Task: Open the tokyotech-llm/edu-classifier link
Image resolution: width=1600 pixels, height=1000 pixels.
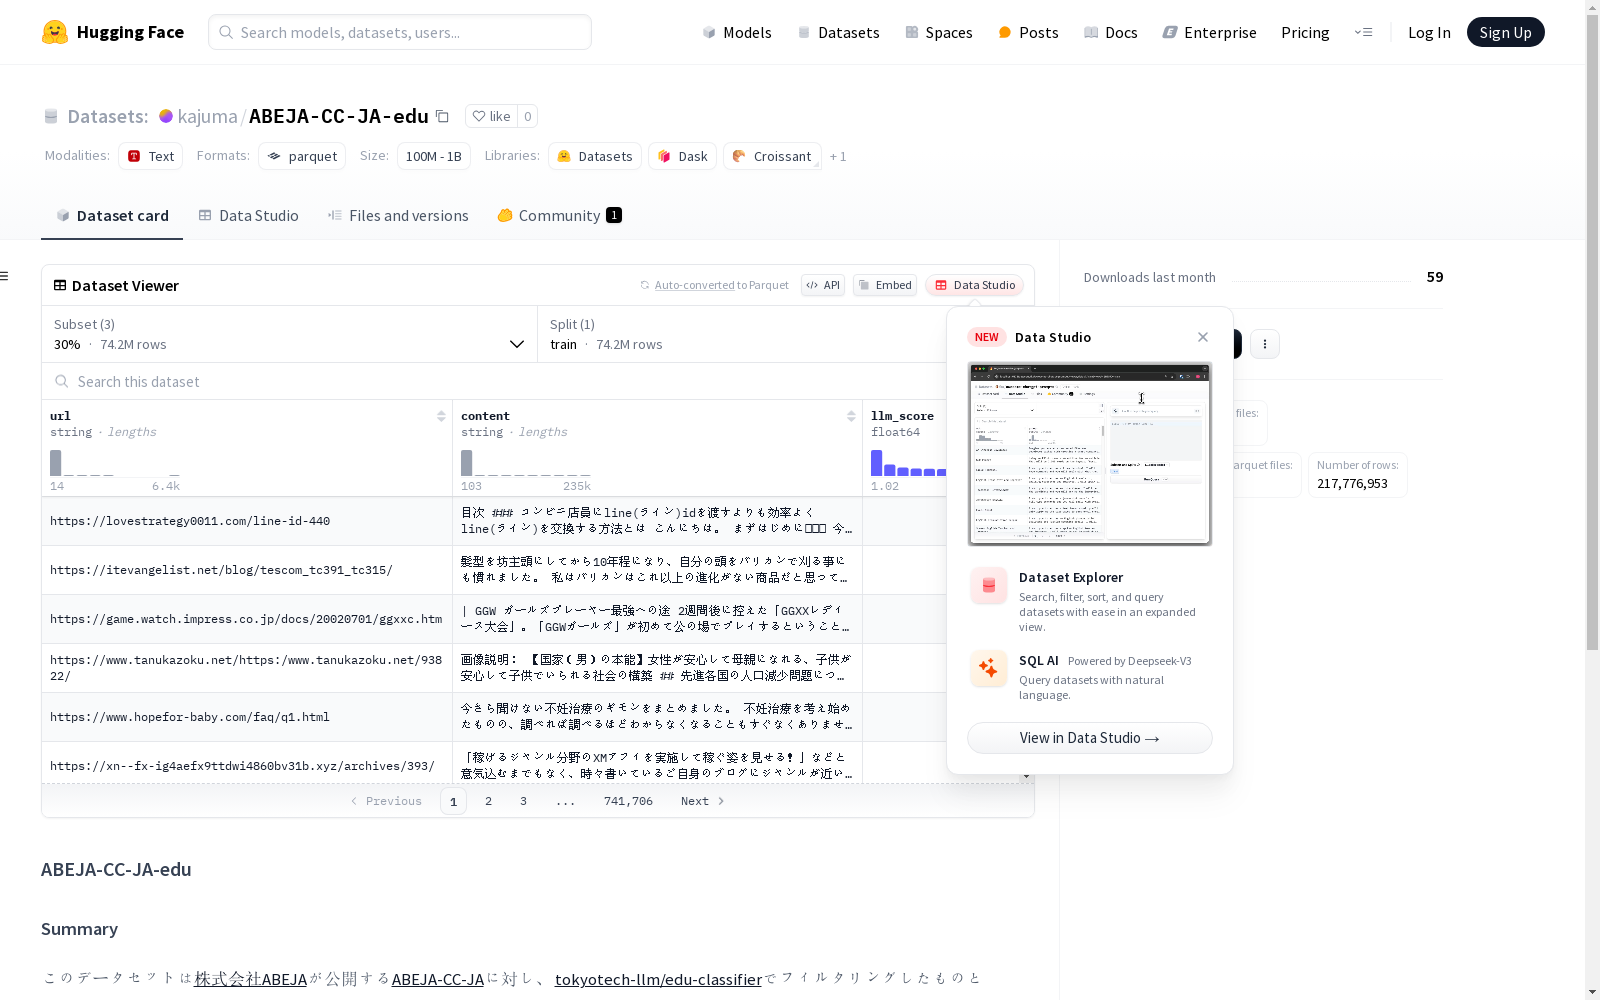Action: coord(658,979)
